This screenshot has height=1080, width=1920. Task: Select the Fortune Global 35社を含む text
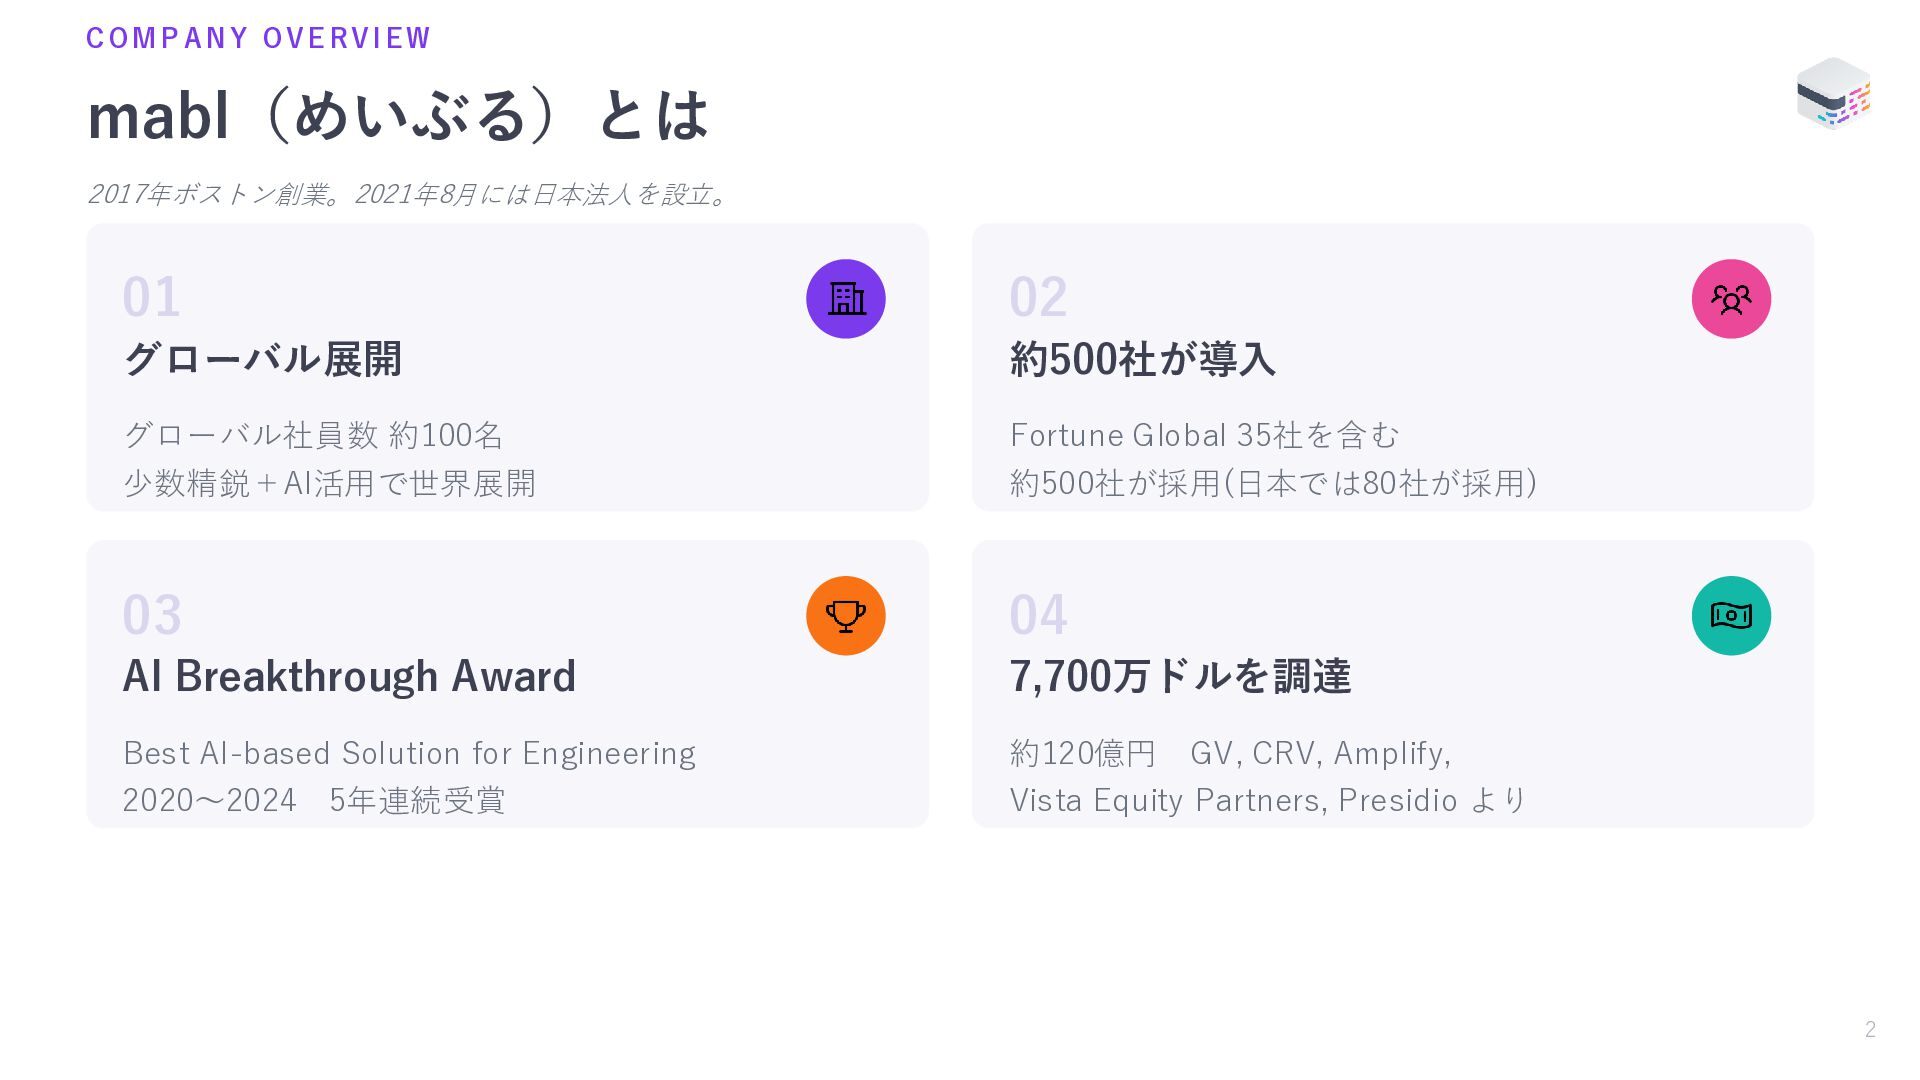[1205, 435]
